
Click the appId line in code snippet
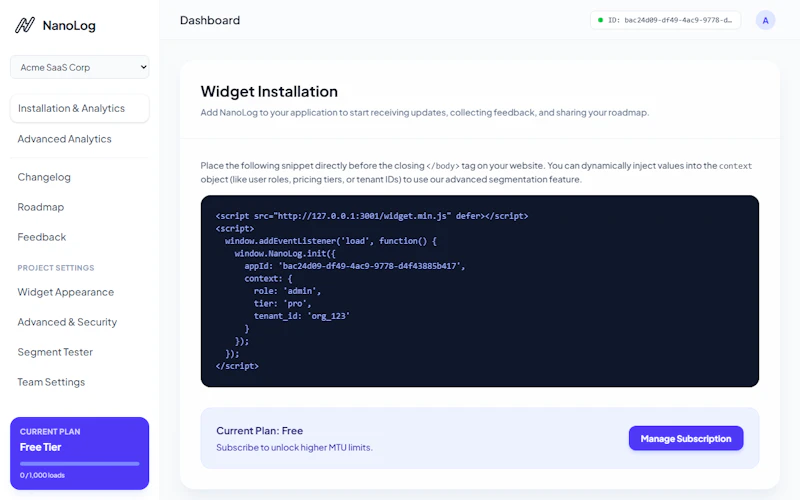click(x=355, y=266)
